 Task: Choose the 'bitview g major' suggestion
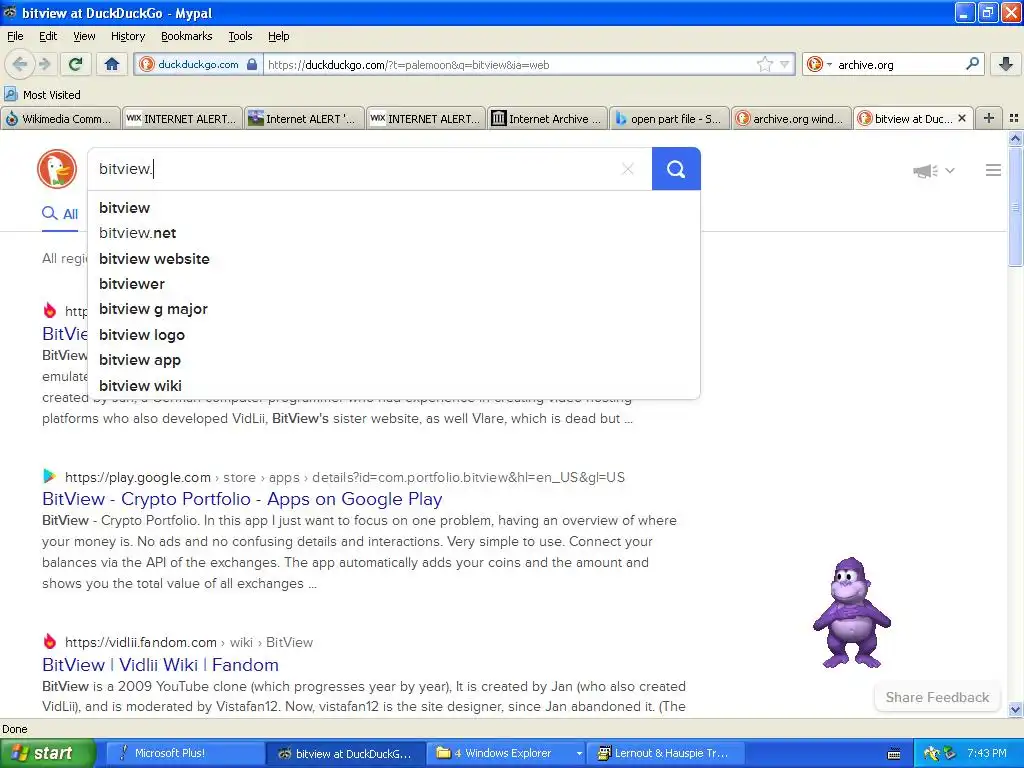[x=394, y=310]
